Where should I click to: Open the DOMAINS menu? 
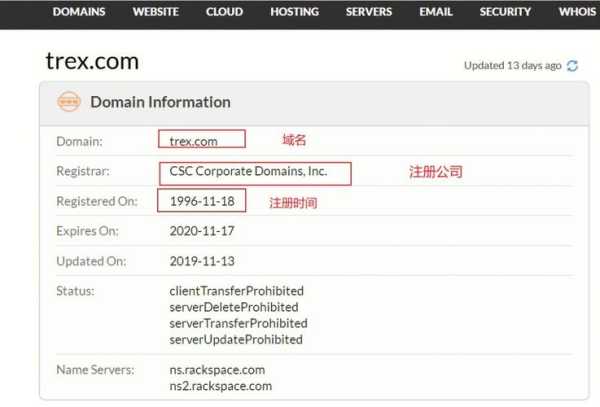(x=79, y=12)
